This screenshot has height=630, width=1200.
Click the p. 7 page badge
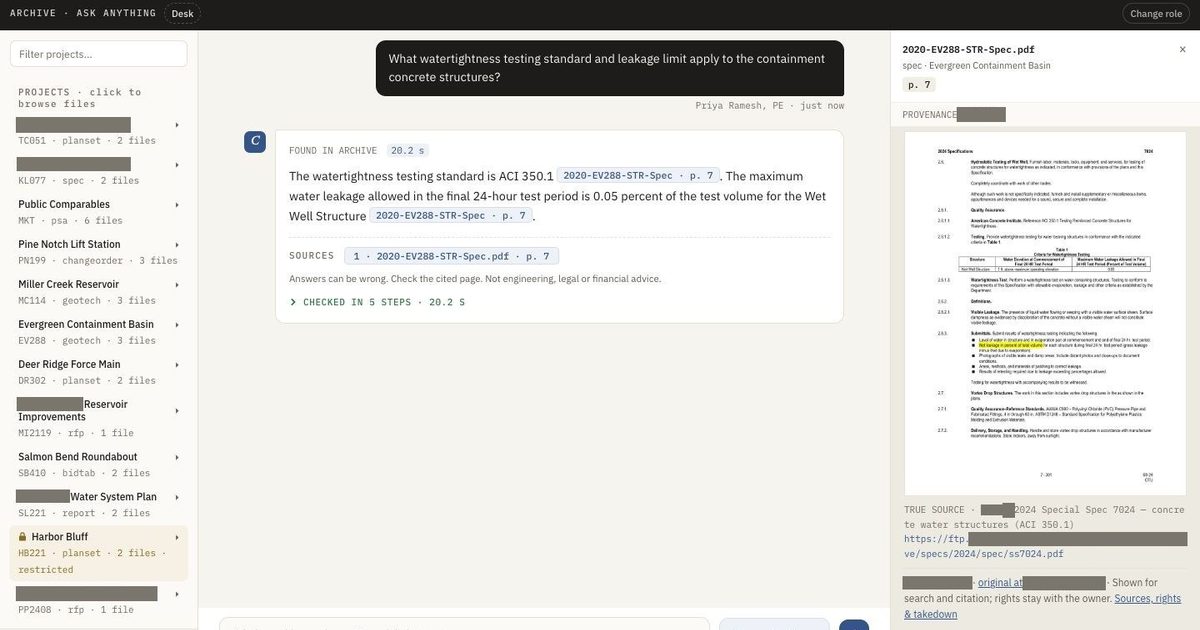(x=920, y=85)
